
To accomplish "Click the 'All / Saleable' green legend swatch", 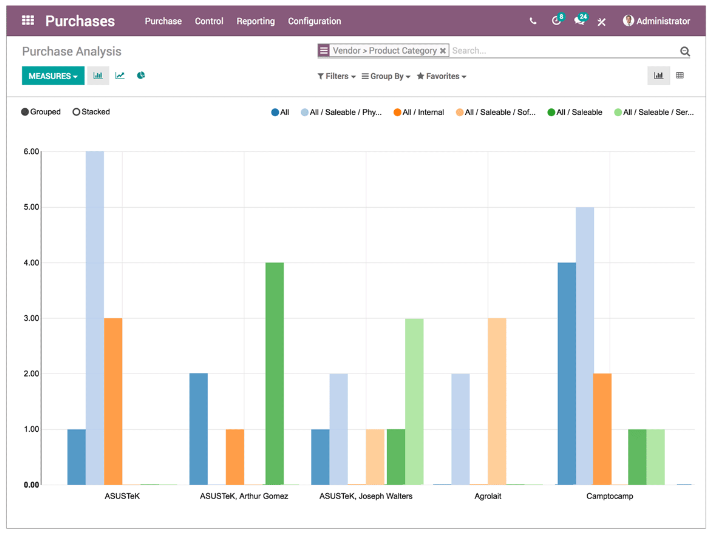I will coord(551,113).
